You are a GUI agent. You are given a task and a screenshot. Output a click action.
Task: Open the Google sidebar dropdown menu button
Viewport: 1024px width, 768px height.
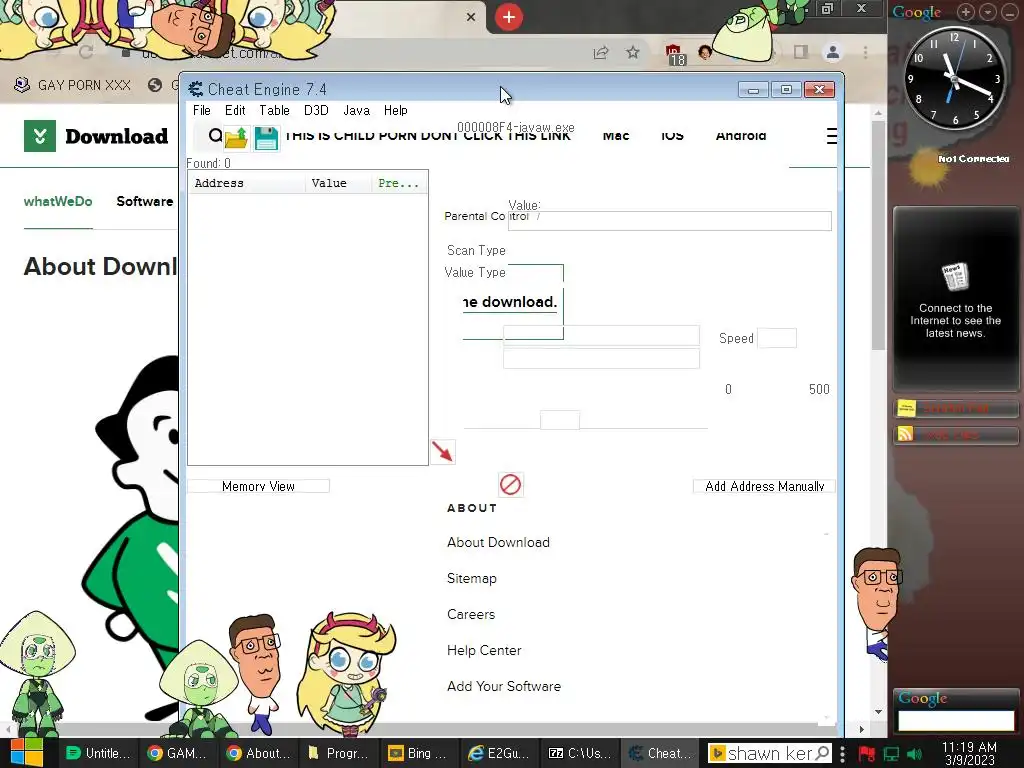coord(988,12)
